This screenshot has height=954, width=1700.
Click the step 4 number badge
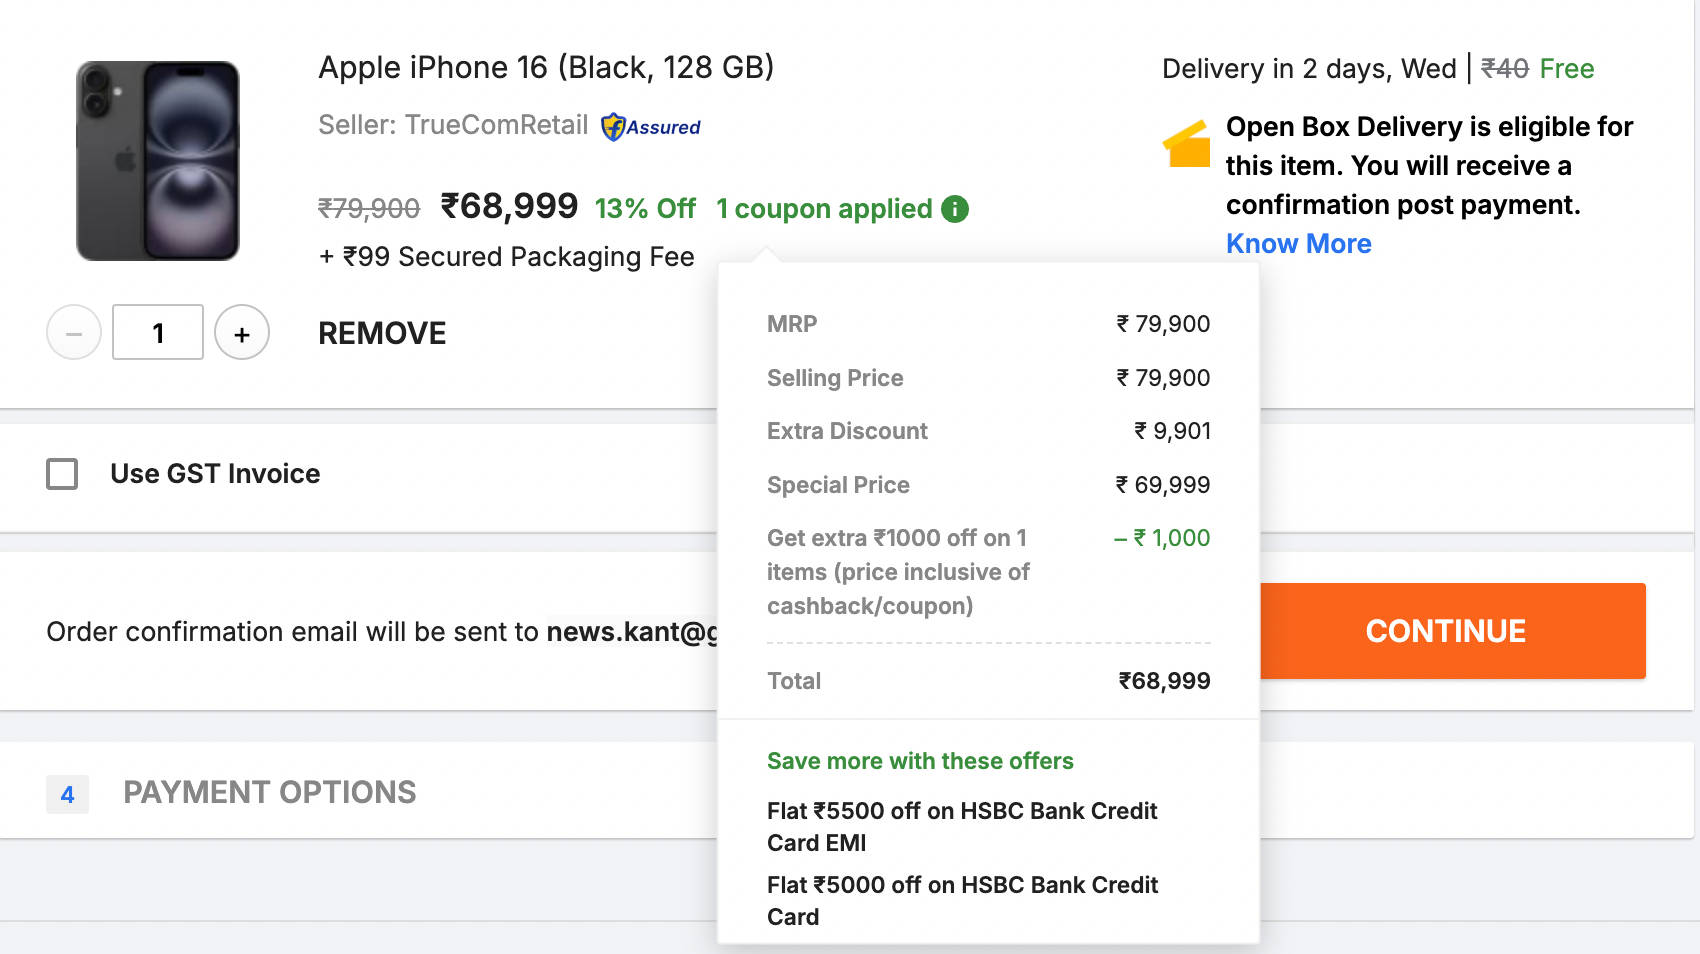coord(67,795)
